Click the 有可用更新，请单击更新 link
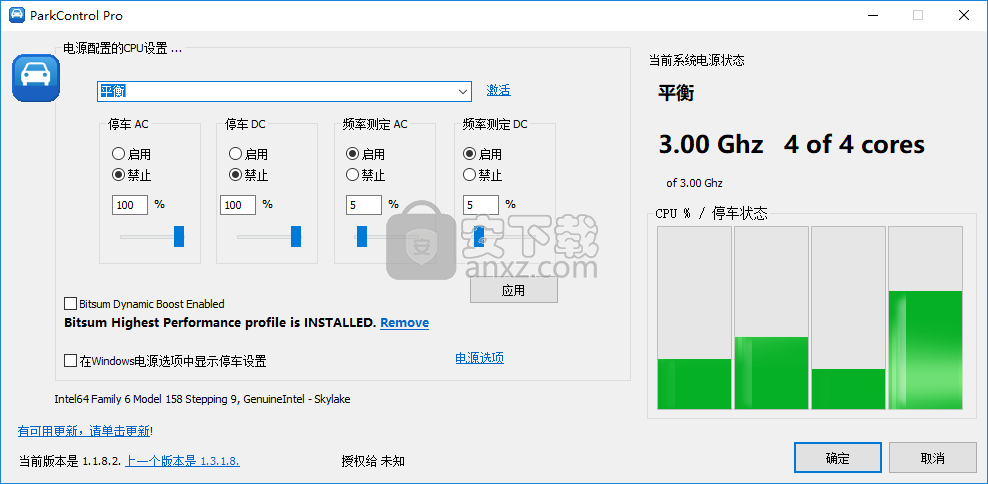This screenshot has width=988, height=484. click(x=84, y=431)
